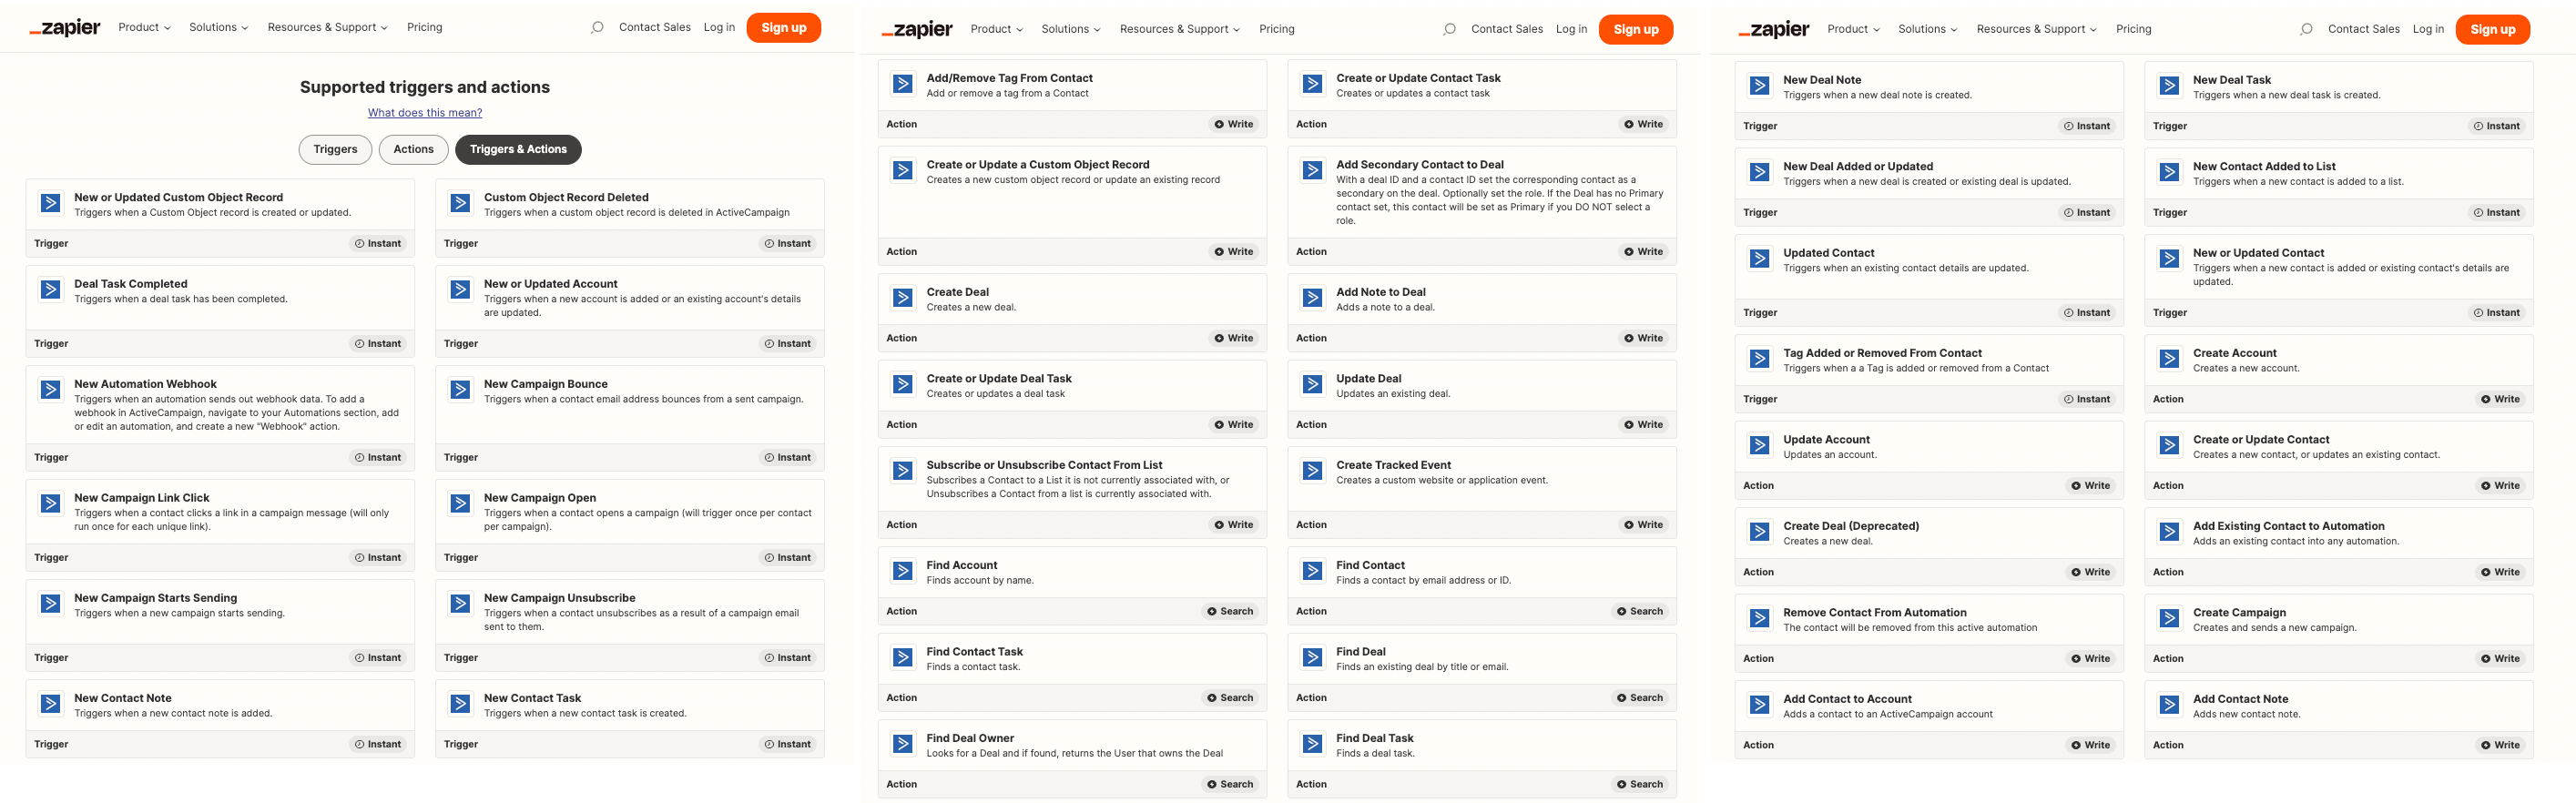Click Contact Sales in the middle page header
The width and height of the screenshot is (2576, 803).
coord(1507,30)
